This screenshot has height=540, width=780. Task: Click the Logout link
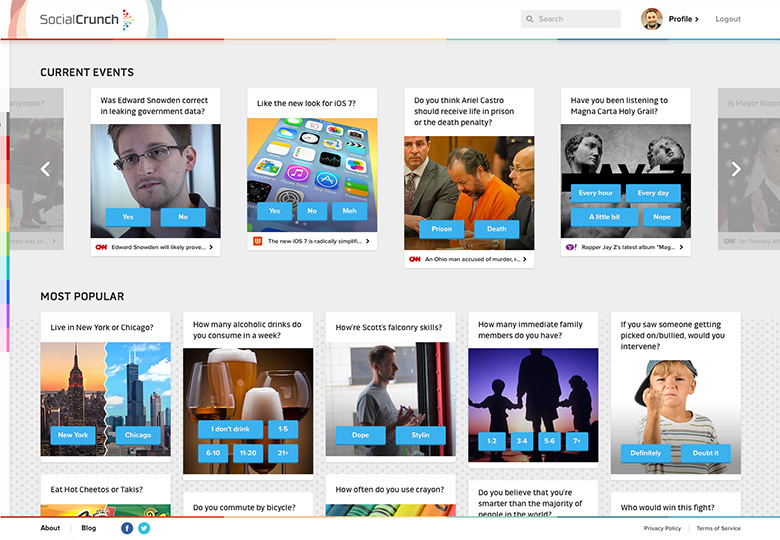click(728, 19)
